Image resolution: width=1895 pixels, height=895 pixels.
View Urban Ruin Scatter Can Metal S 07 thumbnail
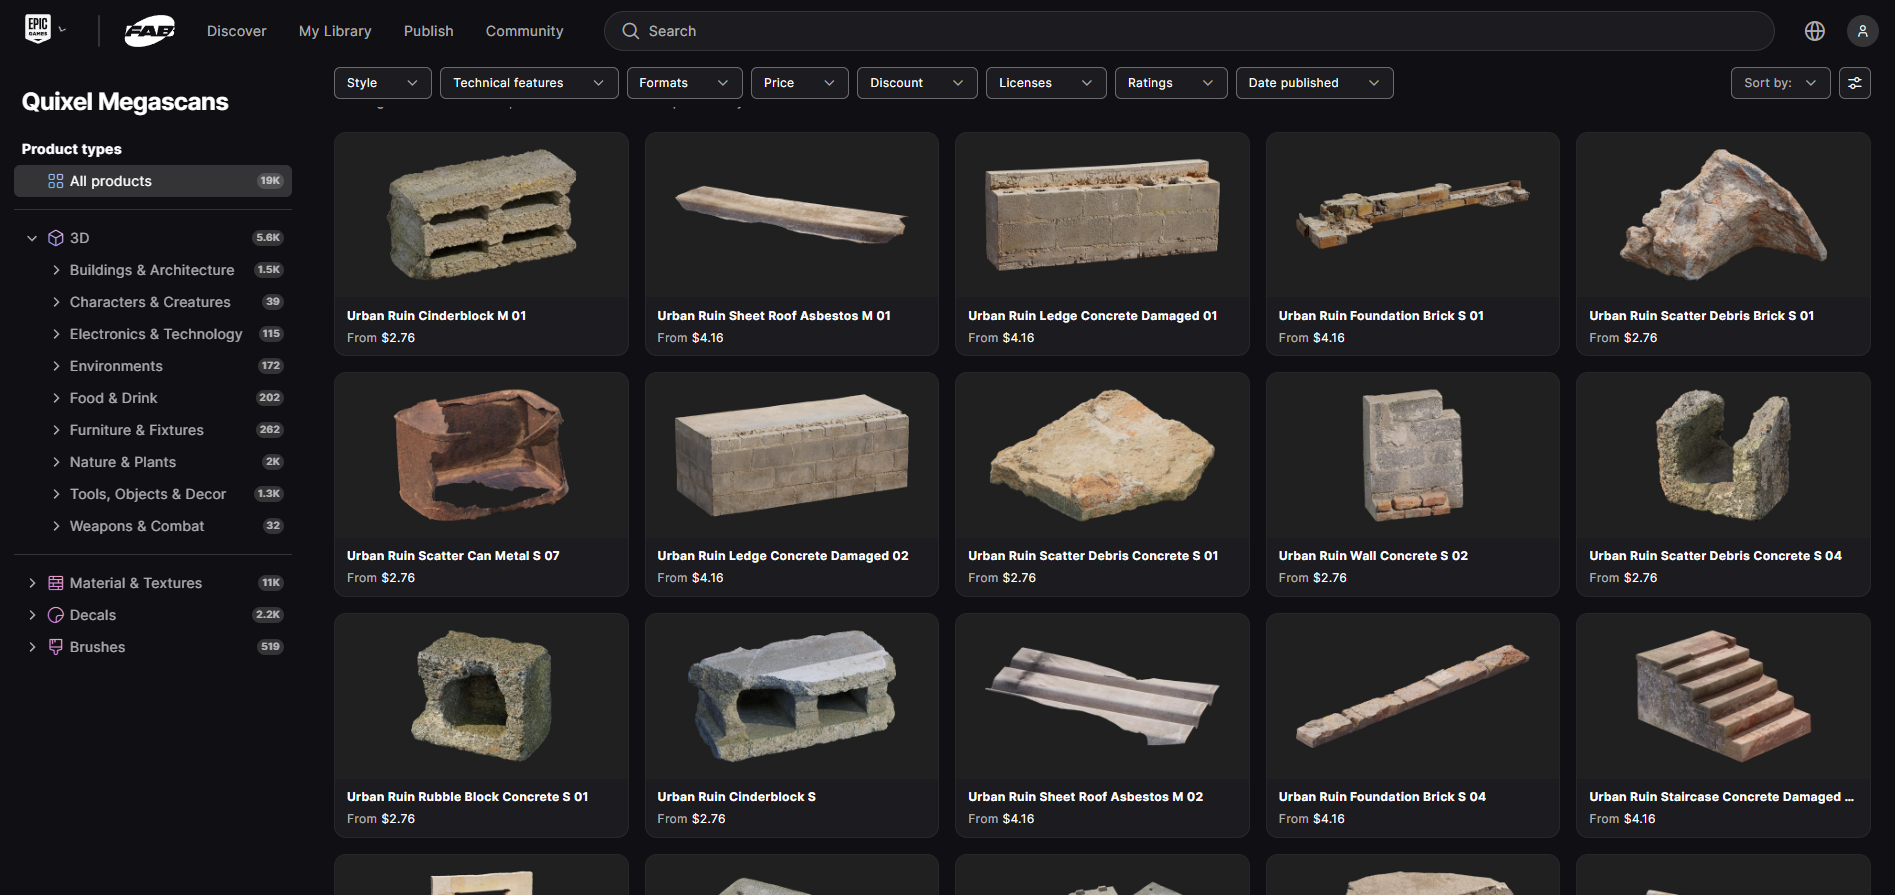pyautogui.click(x=481, y=455)
